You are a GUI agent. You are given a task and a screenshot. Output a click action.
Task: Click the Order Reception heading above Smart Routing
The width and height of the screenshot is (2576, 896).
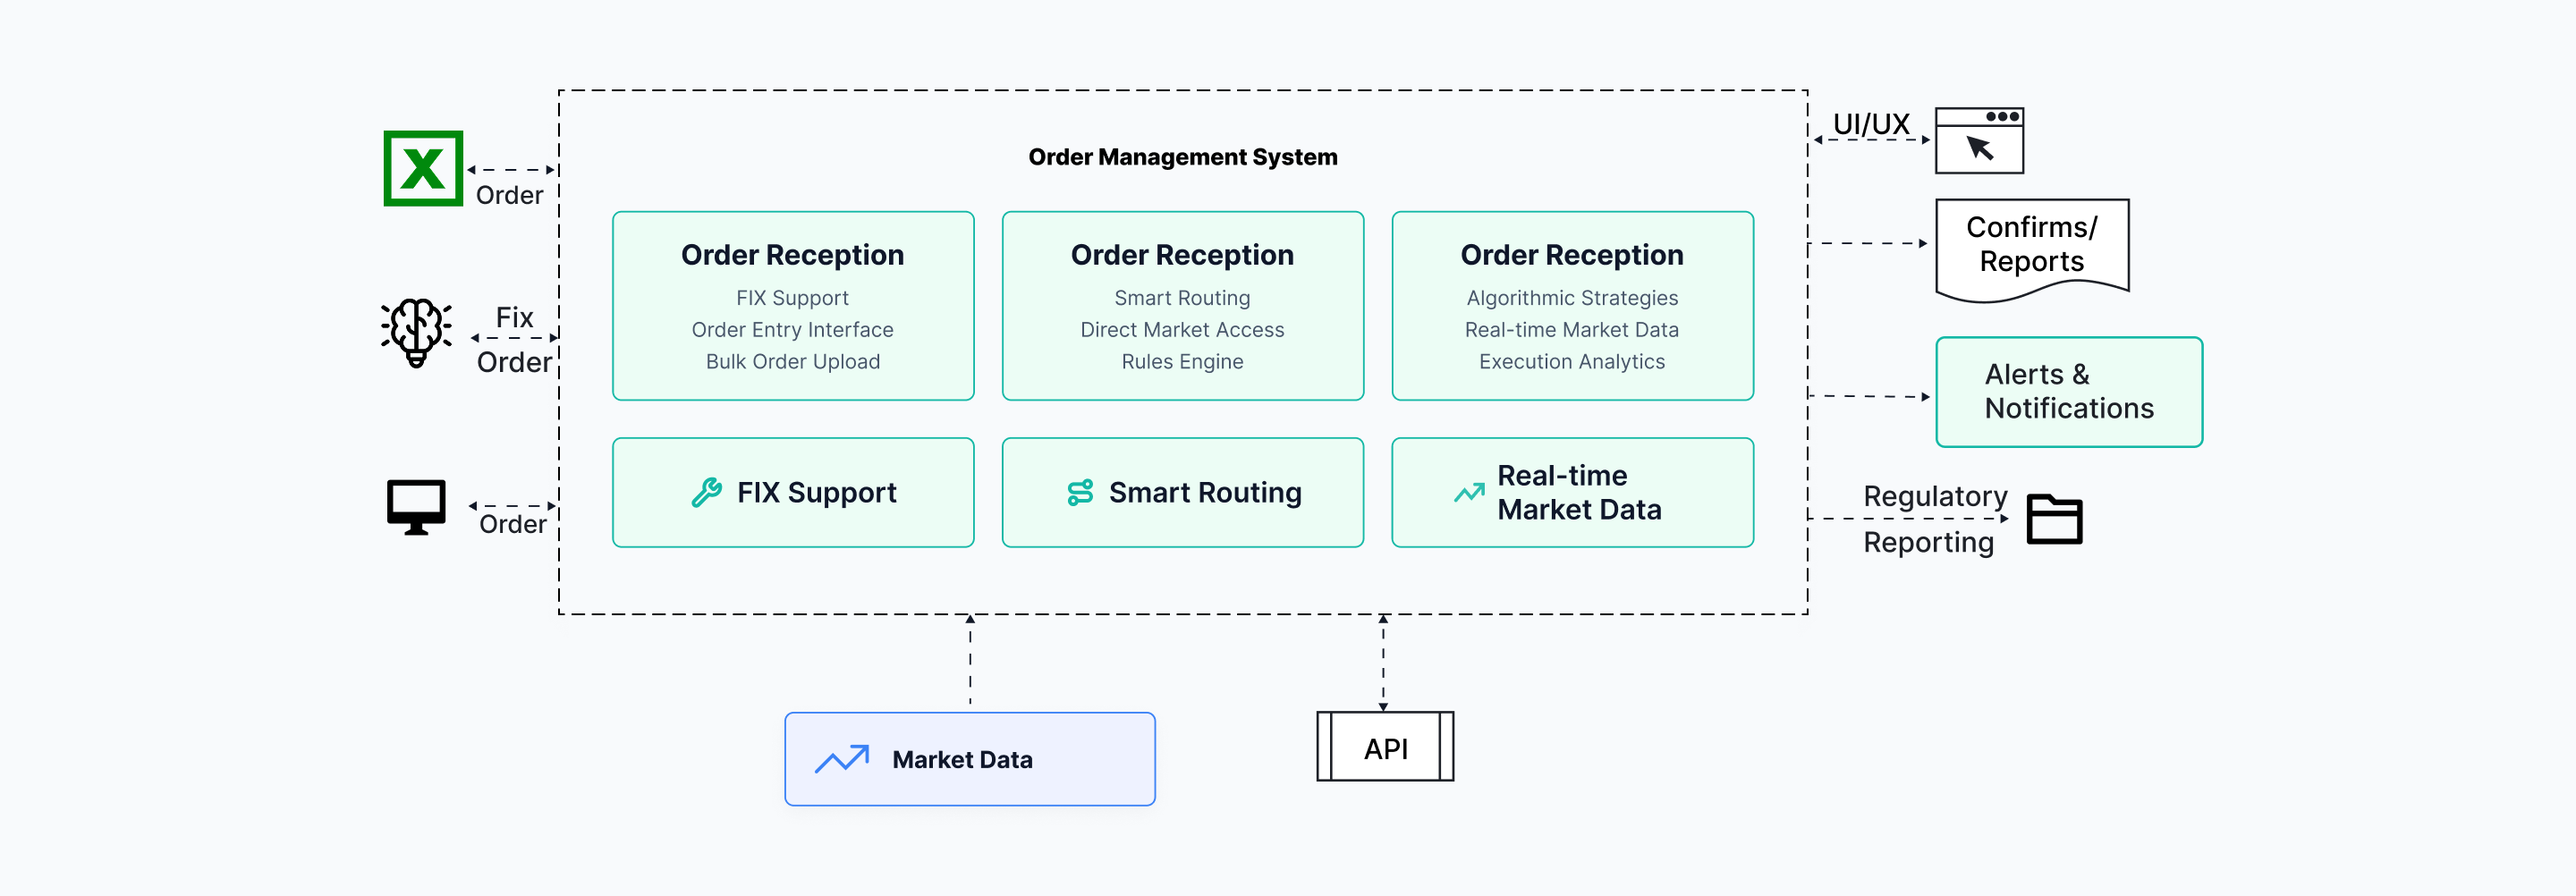(1183, 255)
